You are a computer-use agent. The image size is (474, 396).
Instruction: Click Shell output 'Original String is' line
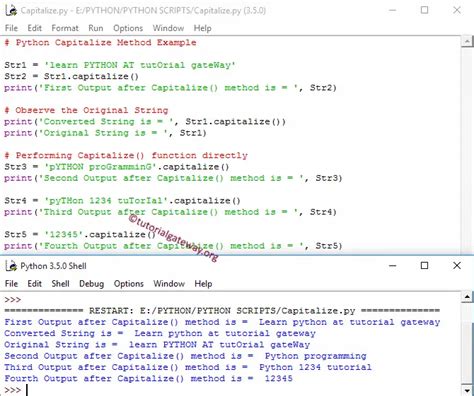(157, 345)
